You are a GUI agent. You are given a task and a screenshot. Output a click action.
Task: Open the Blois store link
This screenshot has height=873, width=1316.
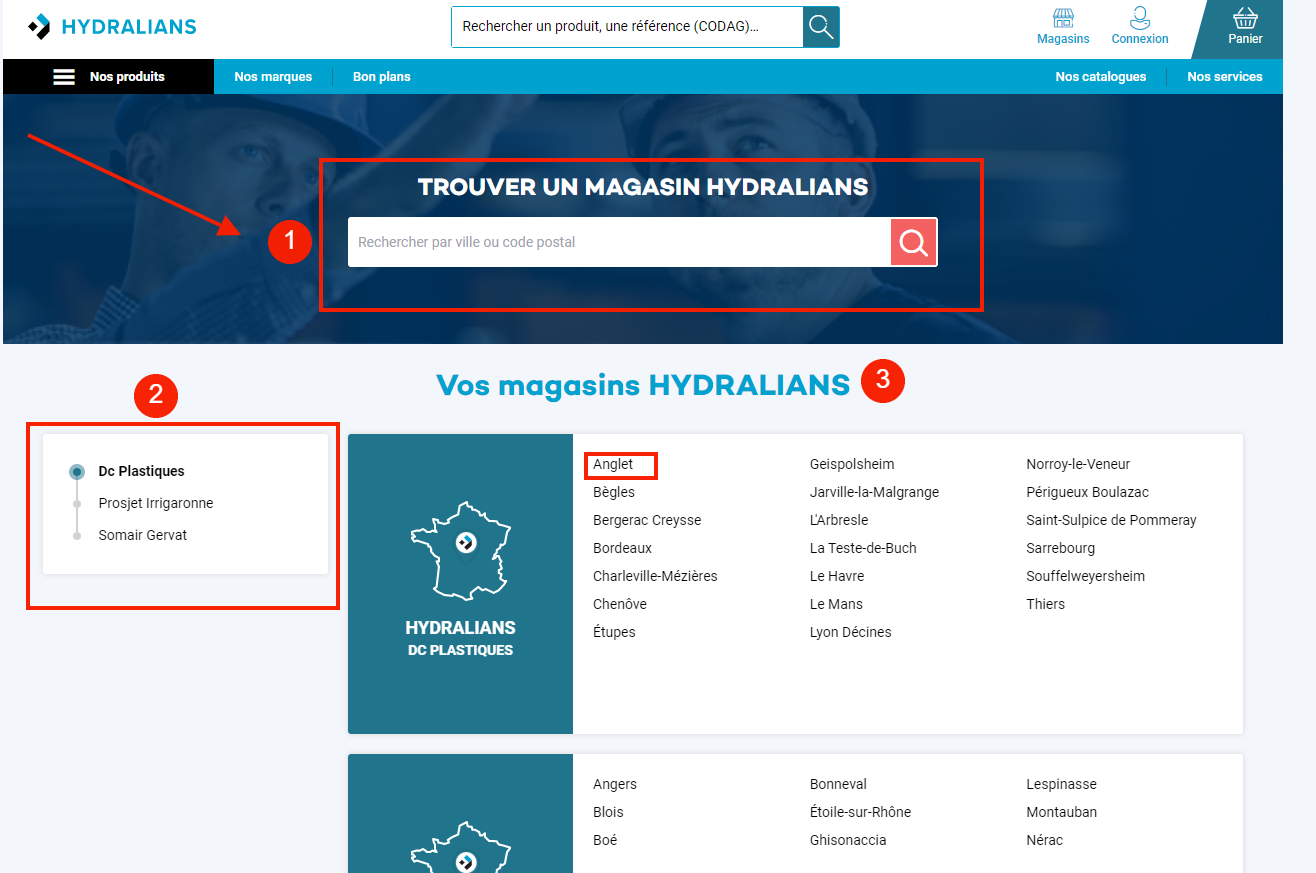(608, 812)
